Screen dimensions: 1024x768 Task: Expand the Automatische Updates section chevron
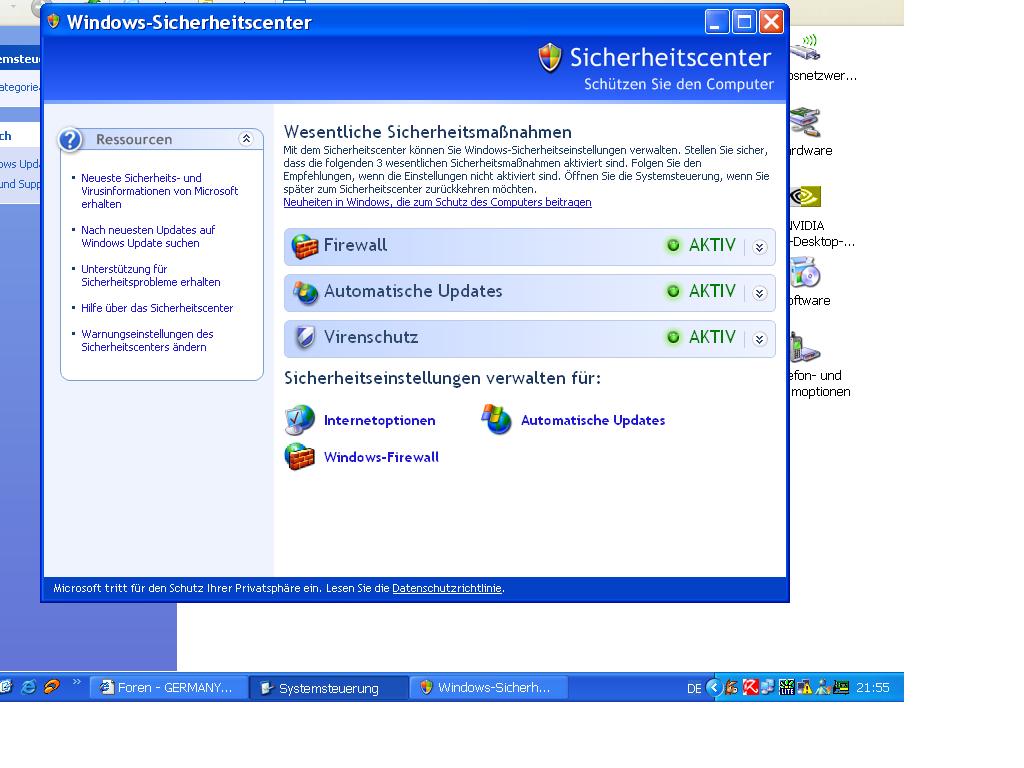[759, 293]
